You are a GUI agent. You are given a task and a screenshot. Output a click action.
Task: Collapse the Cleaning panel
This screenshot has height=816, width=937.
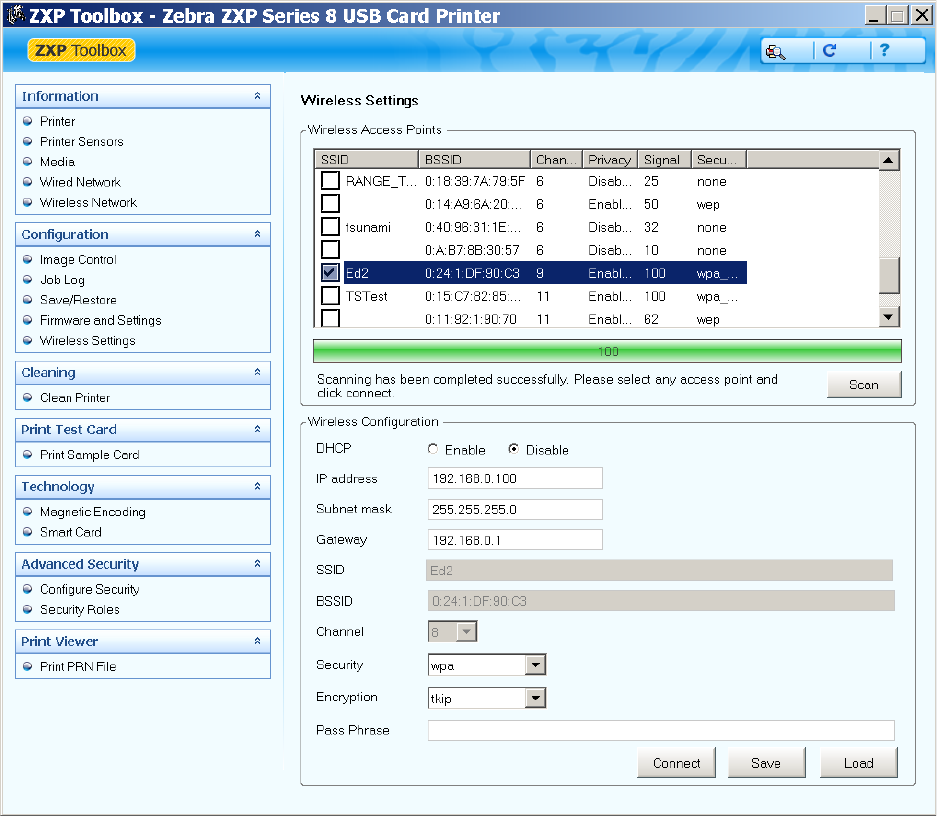coord(258,372)
